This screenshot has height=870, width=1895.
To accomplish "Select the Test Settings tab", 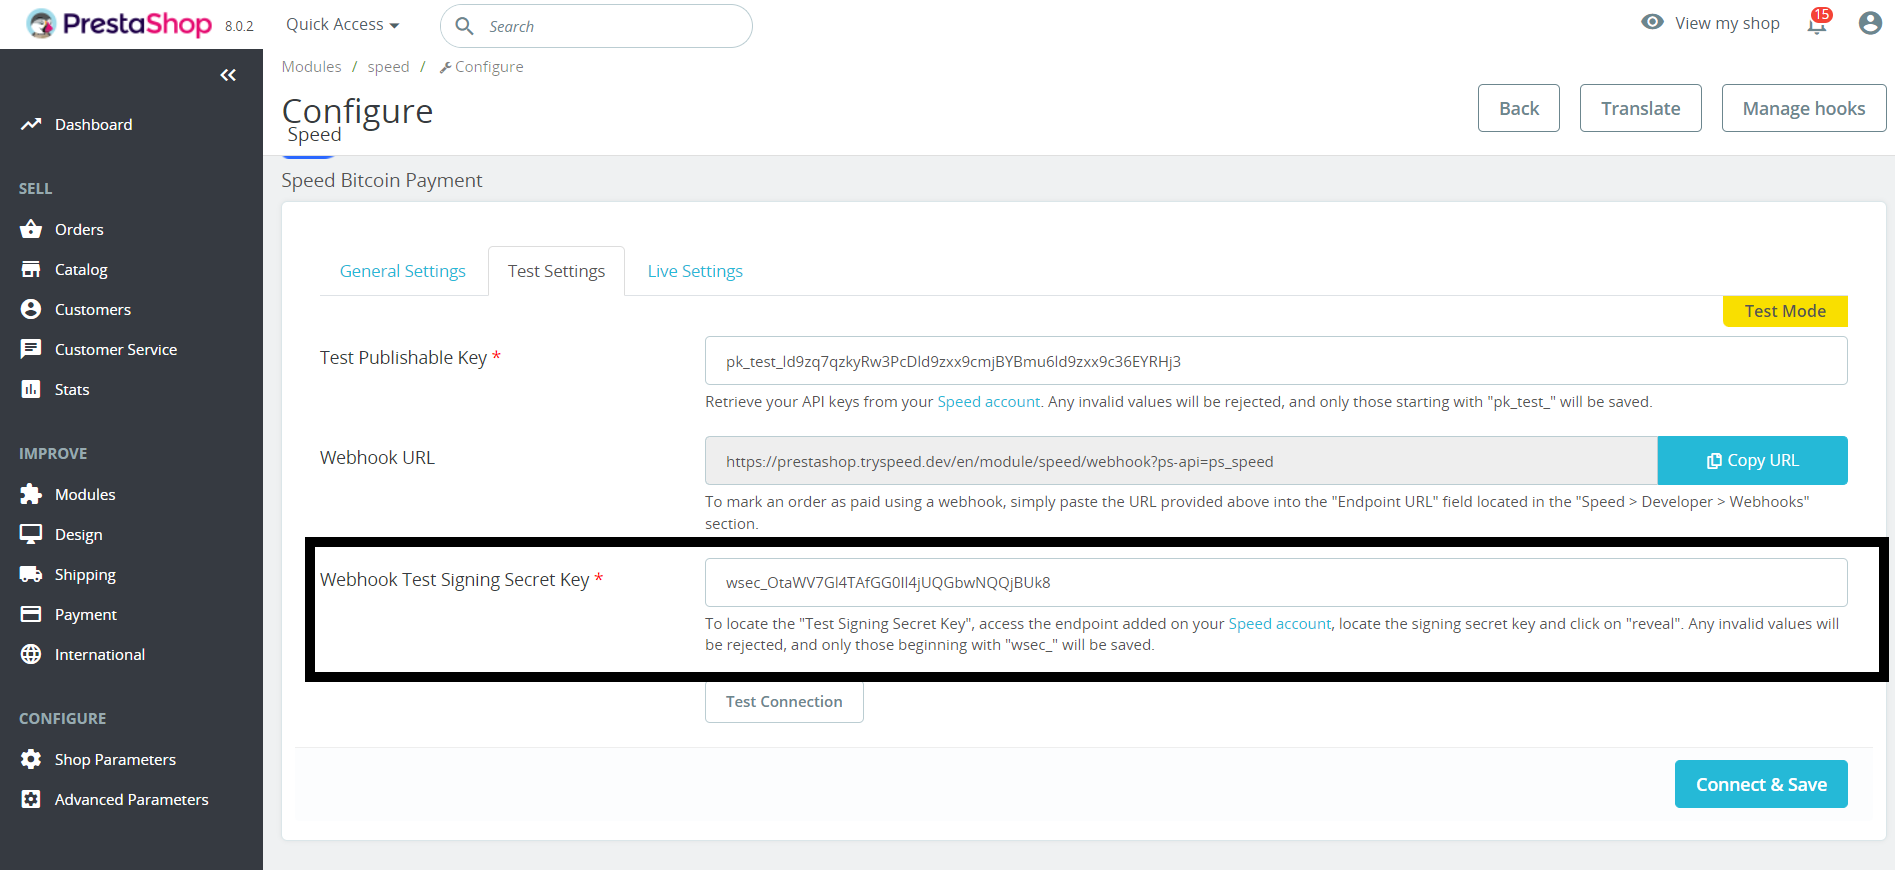I will (x=556, y=271).
